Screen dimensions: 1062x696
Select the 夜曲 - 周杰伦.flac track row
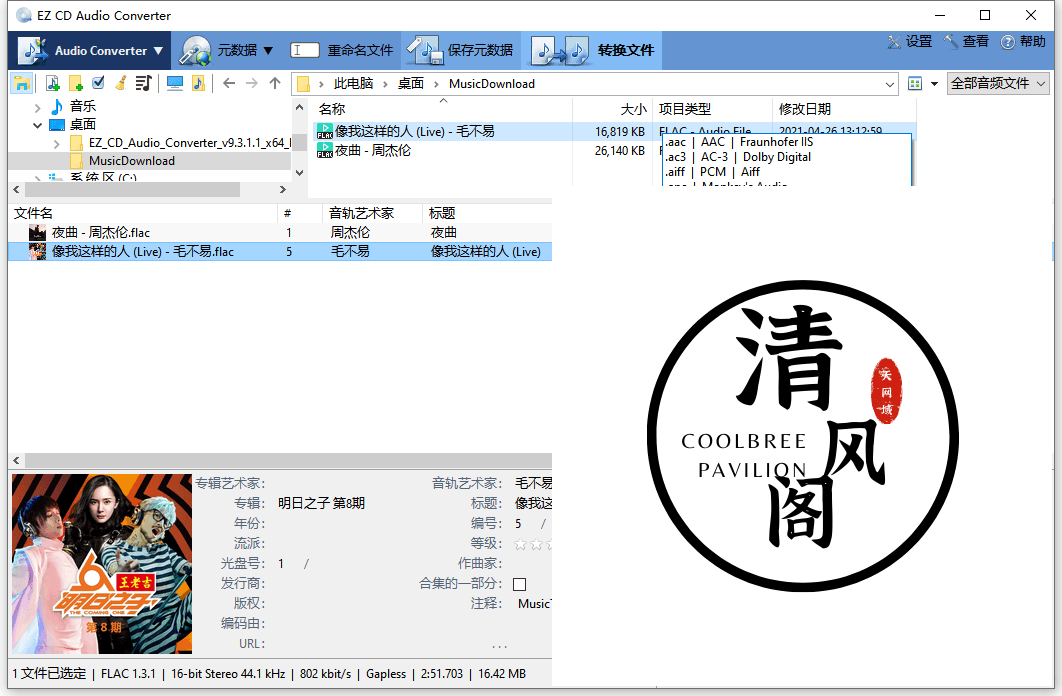point(280,232)
